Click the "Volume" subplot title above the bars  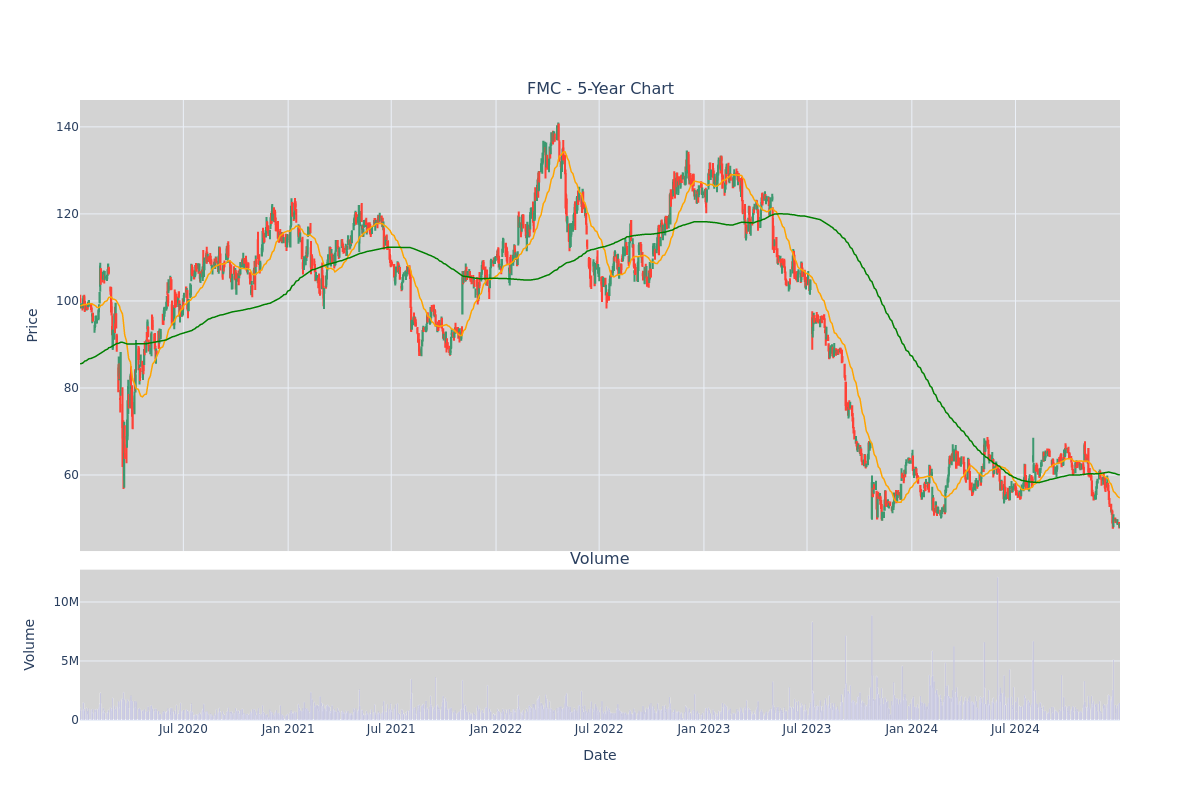(600, 559)
